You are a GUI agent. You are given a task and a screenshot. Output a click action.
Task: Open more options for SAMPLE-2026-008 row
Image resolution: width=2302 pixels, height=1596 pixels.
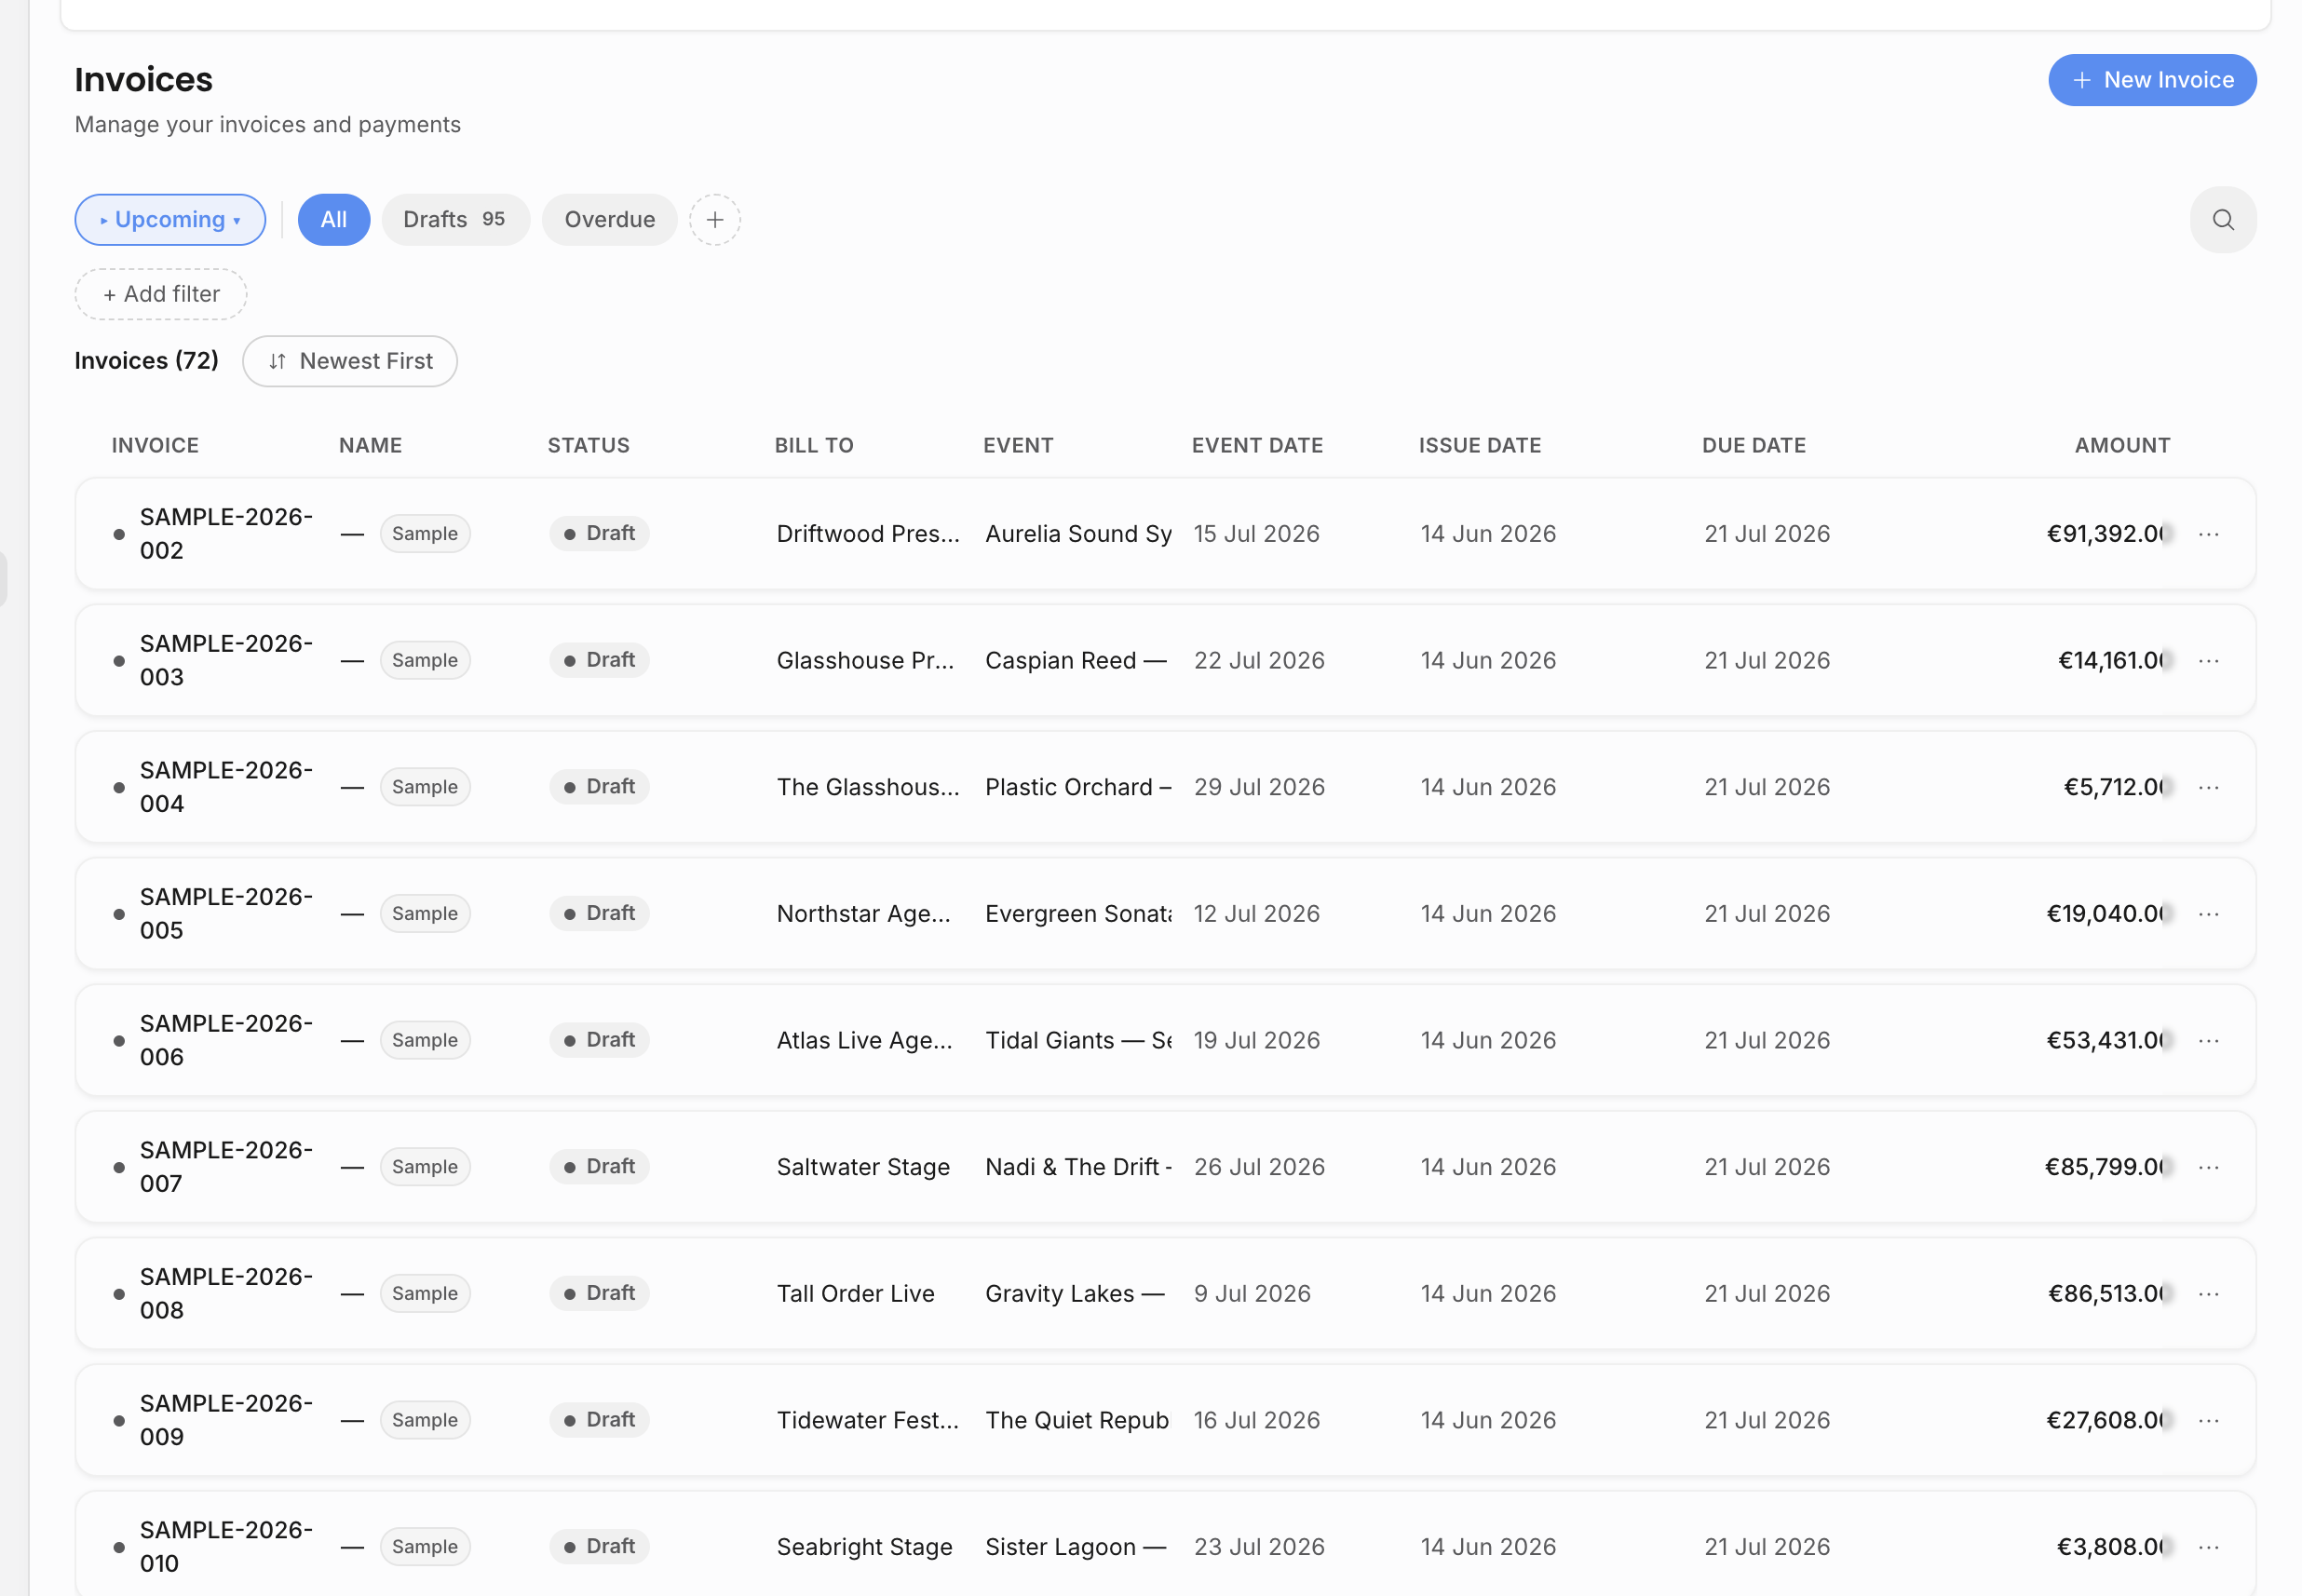pyautogui.click(x=2208, y=1294)
